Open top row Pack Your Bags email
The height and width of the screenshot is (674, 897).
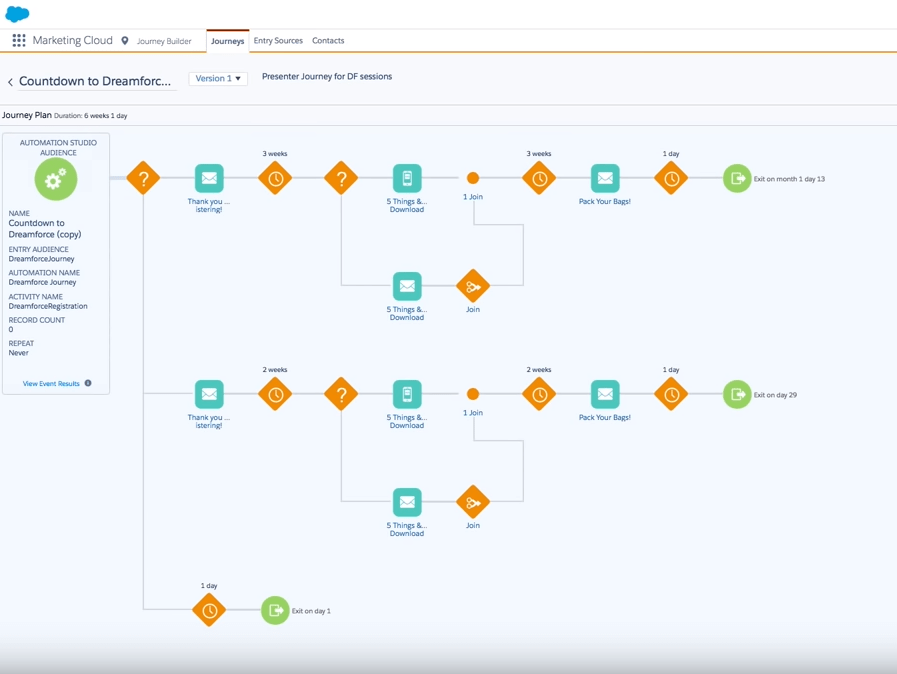click(x=605, y=179)
